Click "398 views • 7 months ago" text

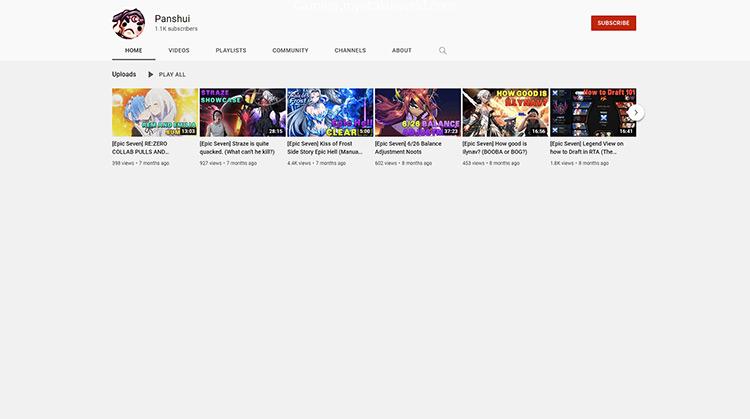[141, 163]
